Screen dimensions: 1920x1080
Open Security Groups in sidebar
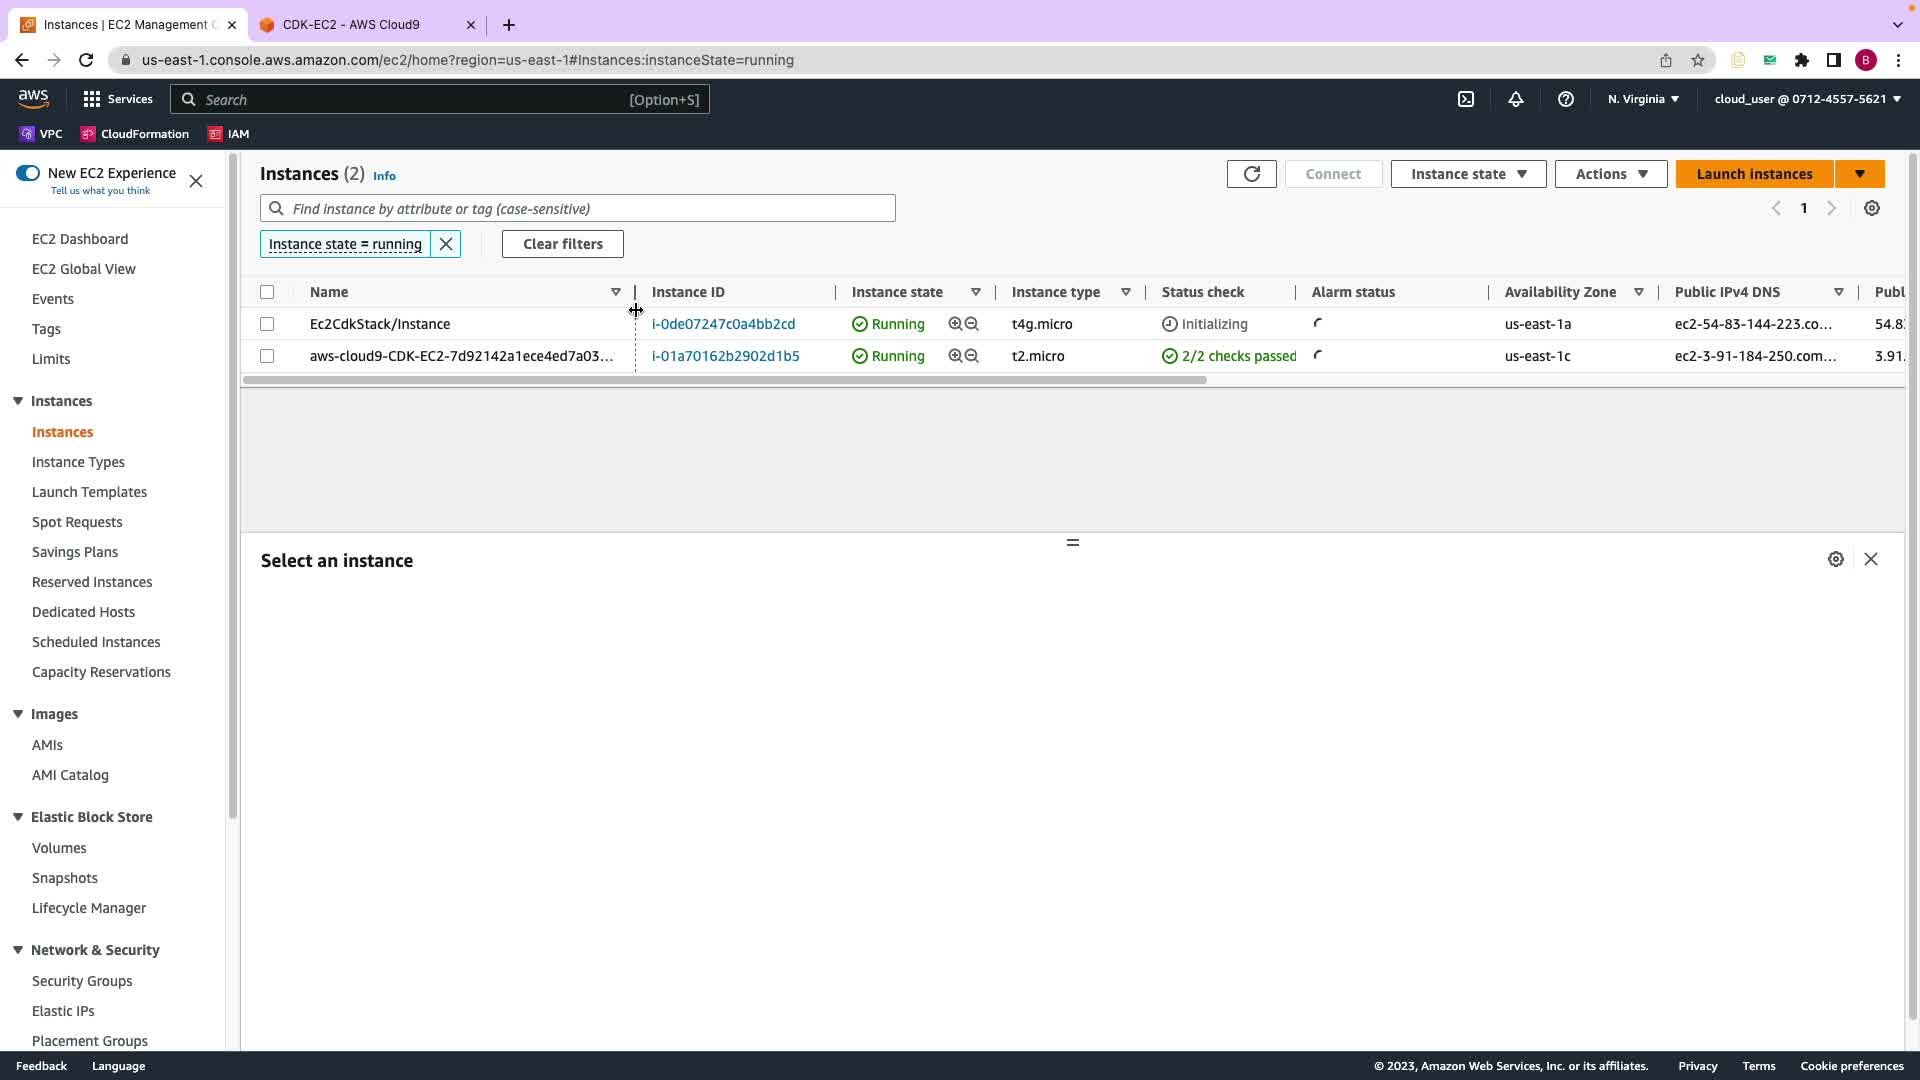(x=82, y=981)
